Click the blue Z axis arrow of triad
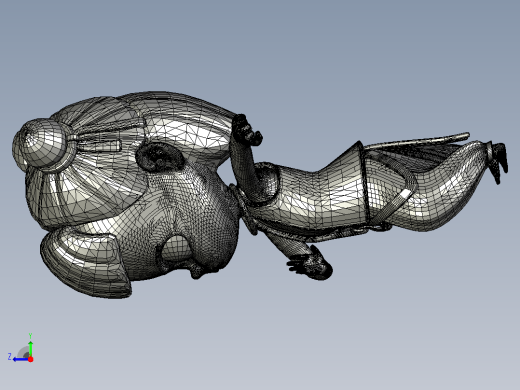 pyautogui.click(x=21, y=359)
